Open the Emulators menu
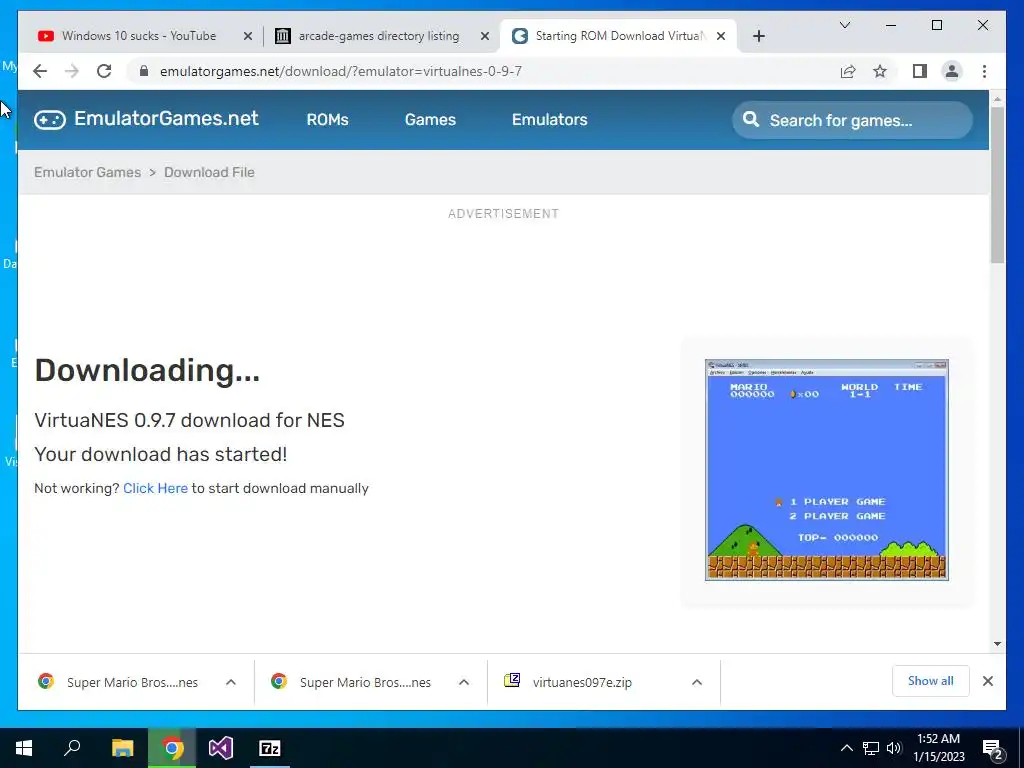The image size is (1024, 768). pos(549,120)
